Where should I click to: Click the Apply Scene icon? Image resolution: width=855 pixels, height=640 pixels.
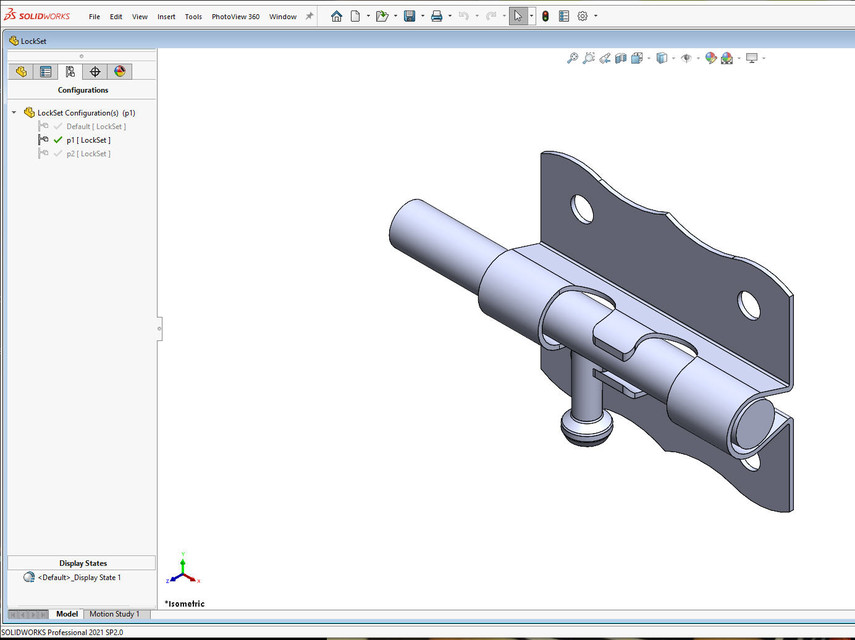point(726,57)
